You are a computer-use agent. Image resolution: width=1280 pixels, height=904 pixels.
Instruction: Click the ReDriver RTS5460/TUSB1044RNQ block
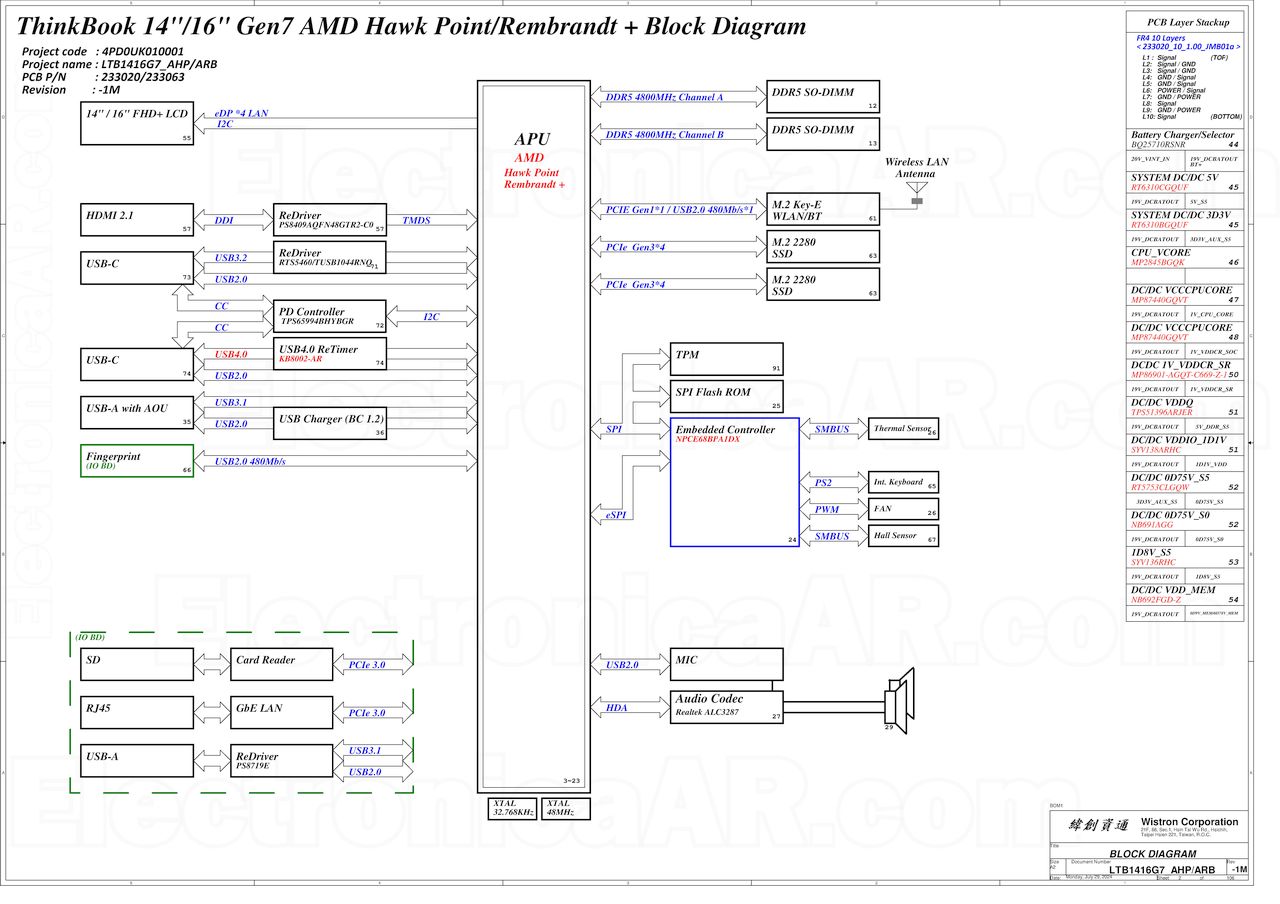click(x=330, y=258)
